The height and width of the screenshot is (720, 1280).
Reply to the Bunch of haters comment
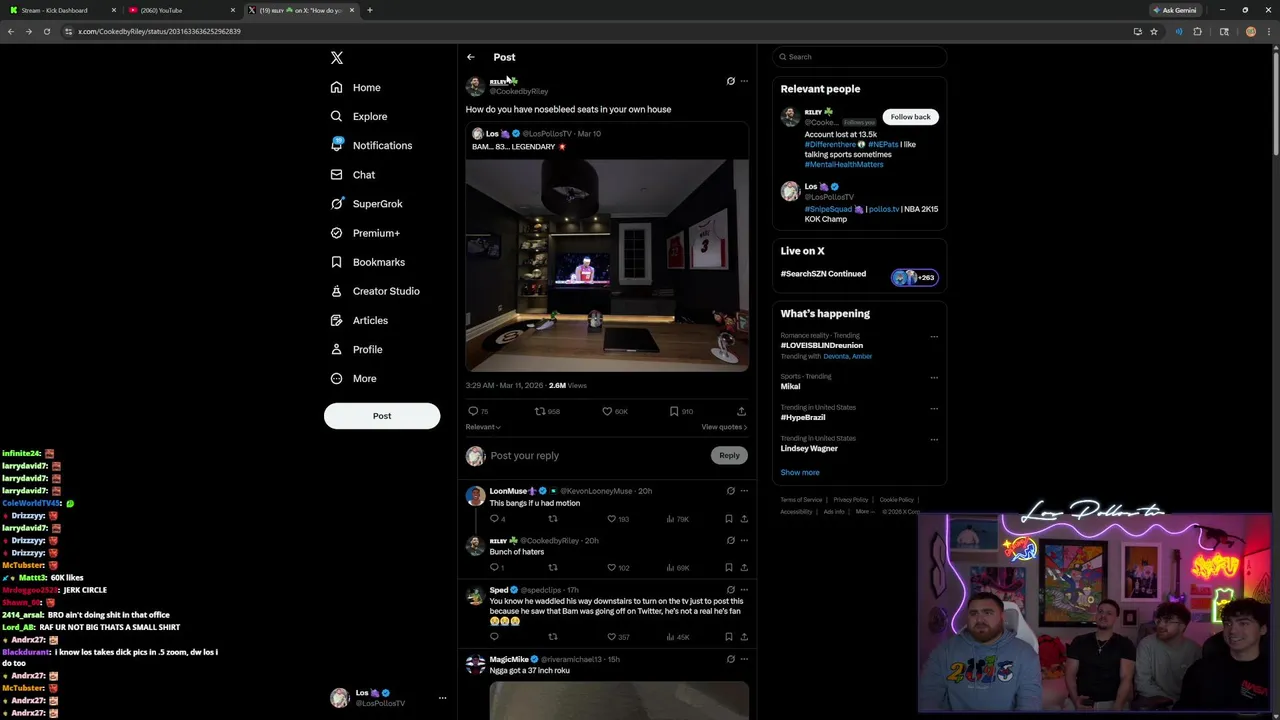coord(497,568)
